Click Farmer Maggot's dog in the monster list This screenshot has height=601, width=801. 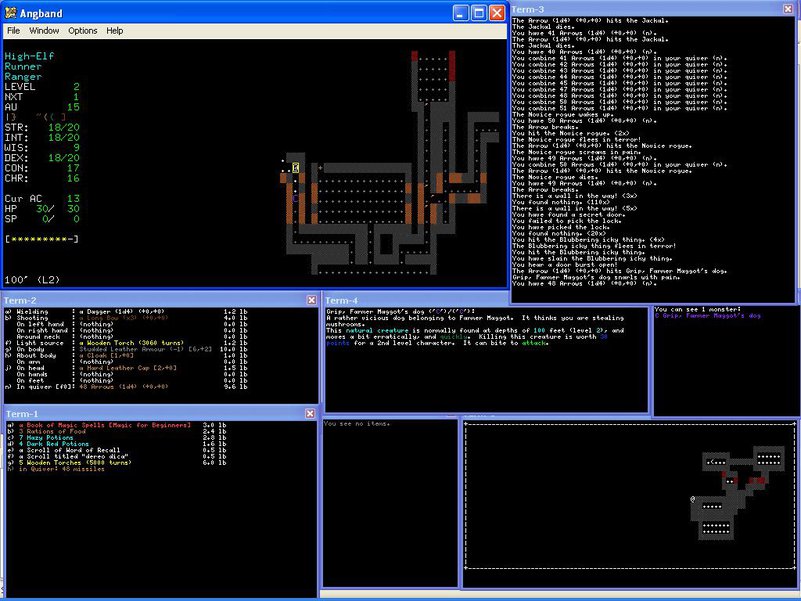(712, 316)
